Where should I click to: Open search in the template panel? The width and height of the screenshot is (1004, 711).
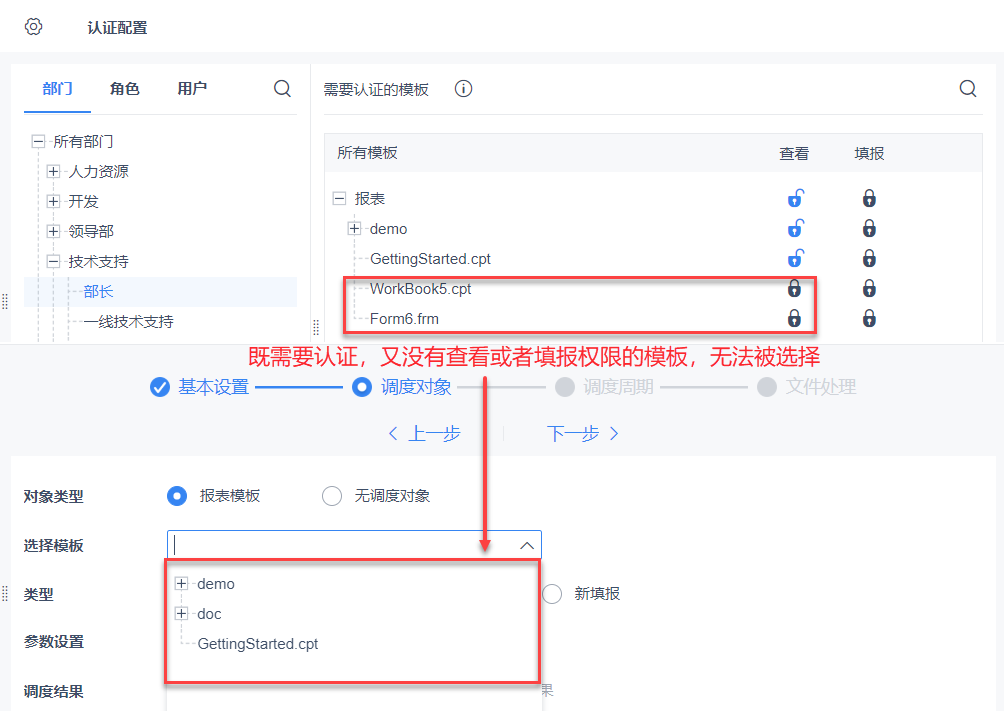click(x=968, y=88)
